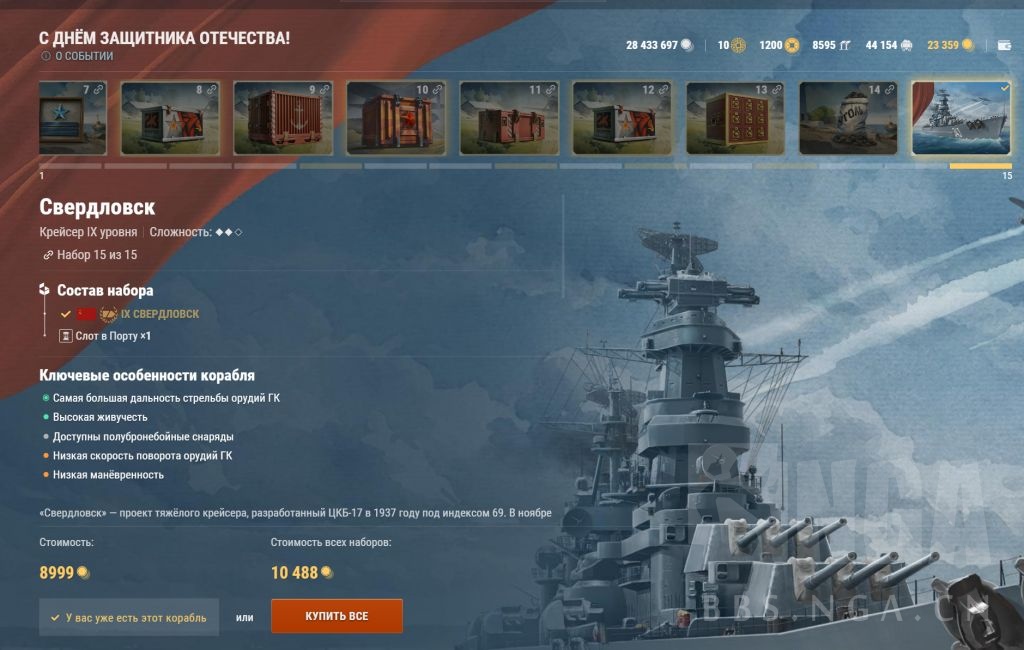Select bundle 12 container thumbnail
The width and height of the screenshot is (1024, 650).
(622, 118)
